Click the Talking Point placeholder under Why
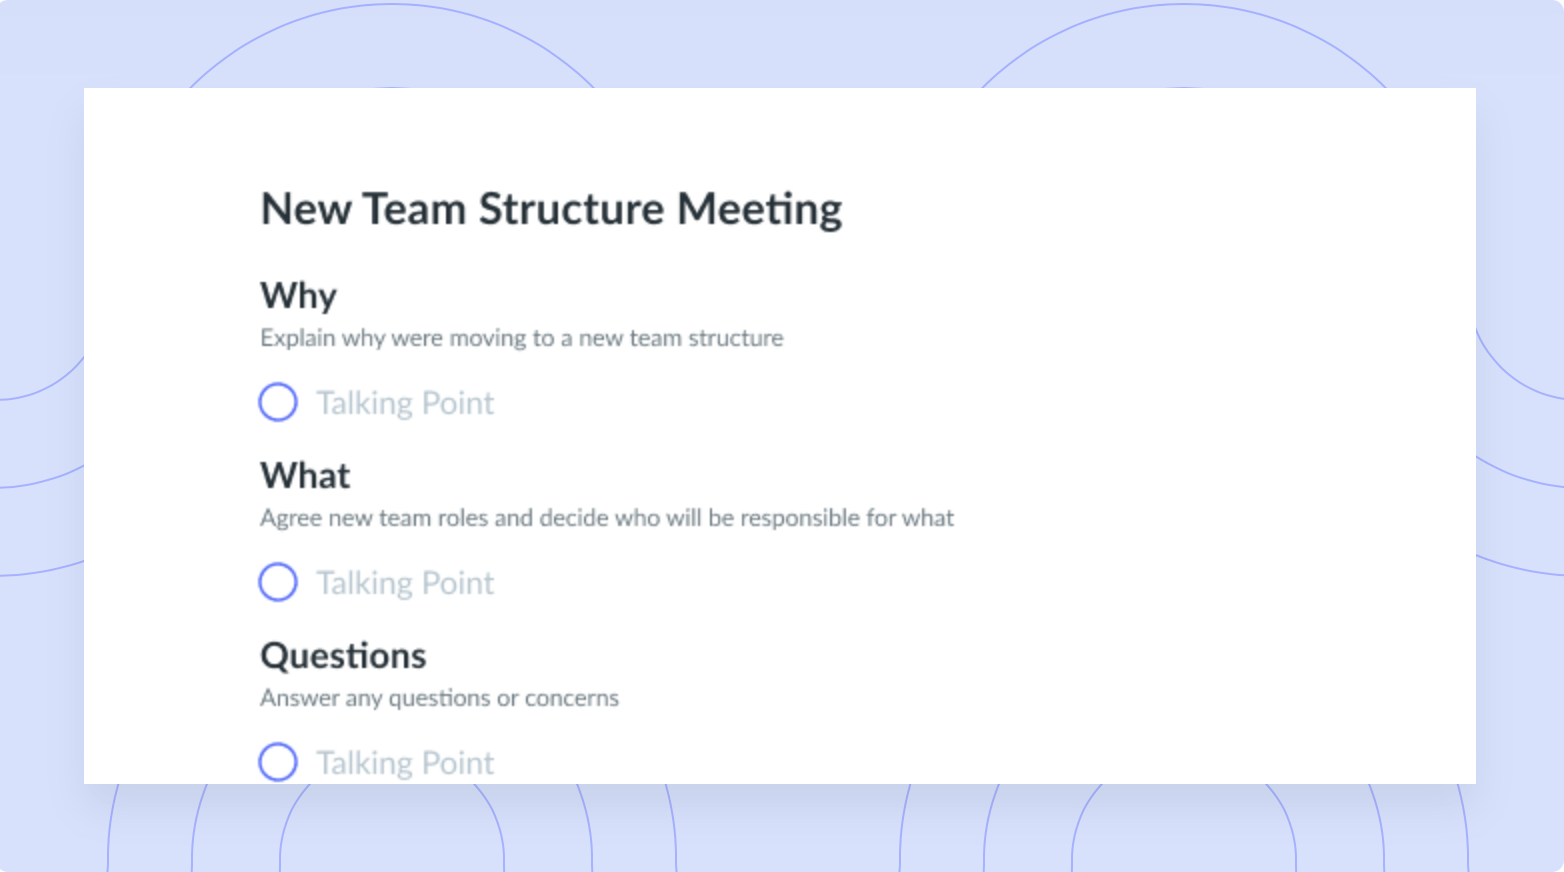1564x872 pixels. (x=405, y=403)
